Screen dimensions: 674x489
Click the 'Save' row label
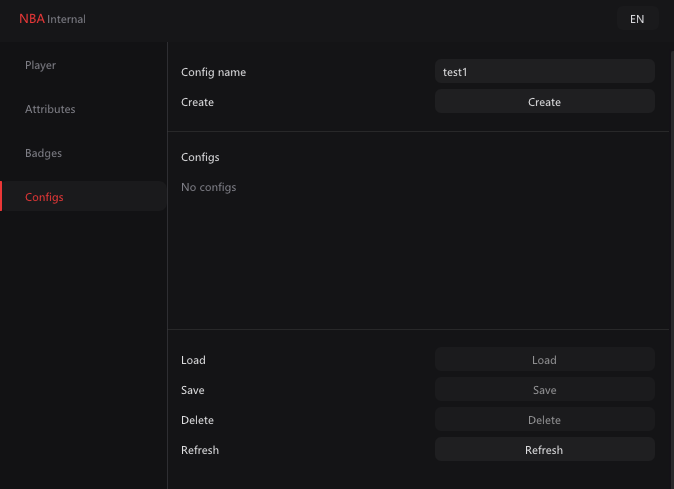[193, 390]
